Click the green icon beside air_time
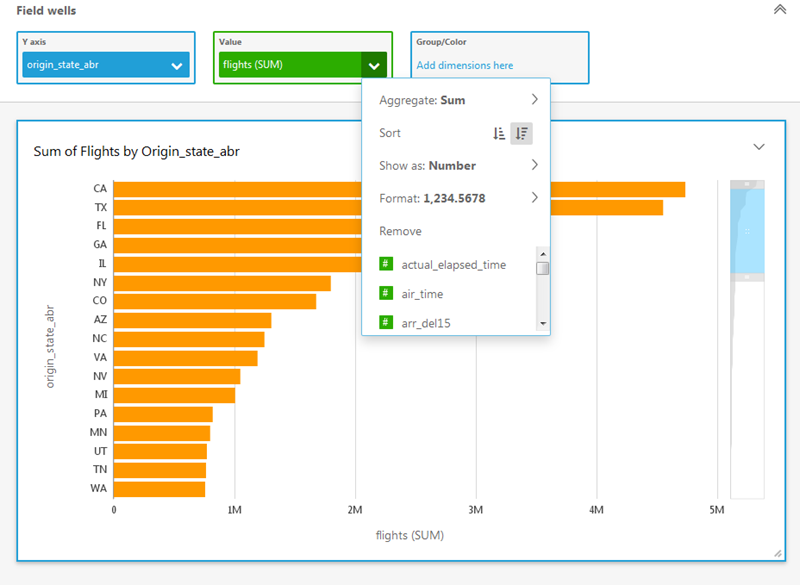The image size is (800, 585). pyautogui.click(x=385, y=293)
